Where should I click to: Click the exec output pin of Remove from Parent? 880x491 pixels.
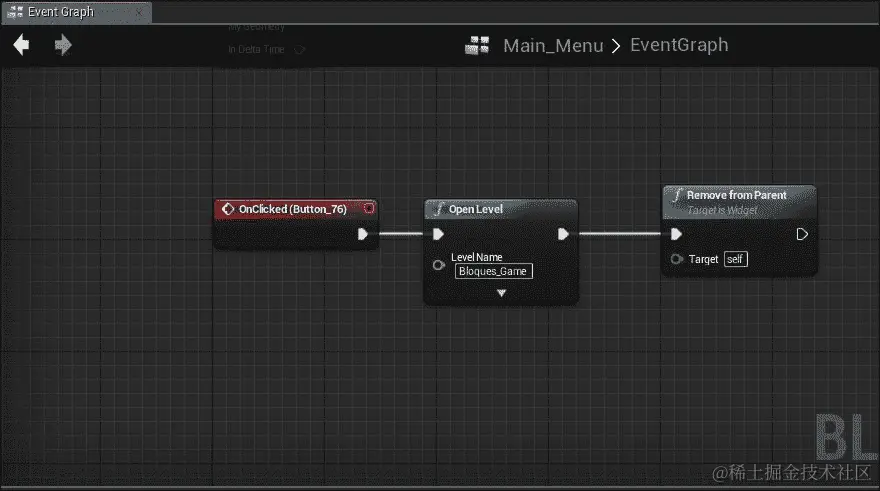click(x=802, y=234)
